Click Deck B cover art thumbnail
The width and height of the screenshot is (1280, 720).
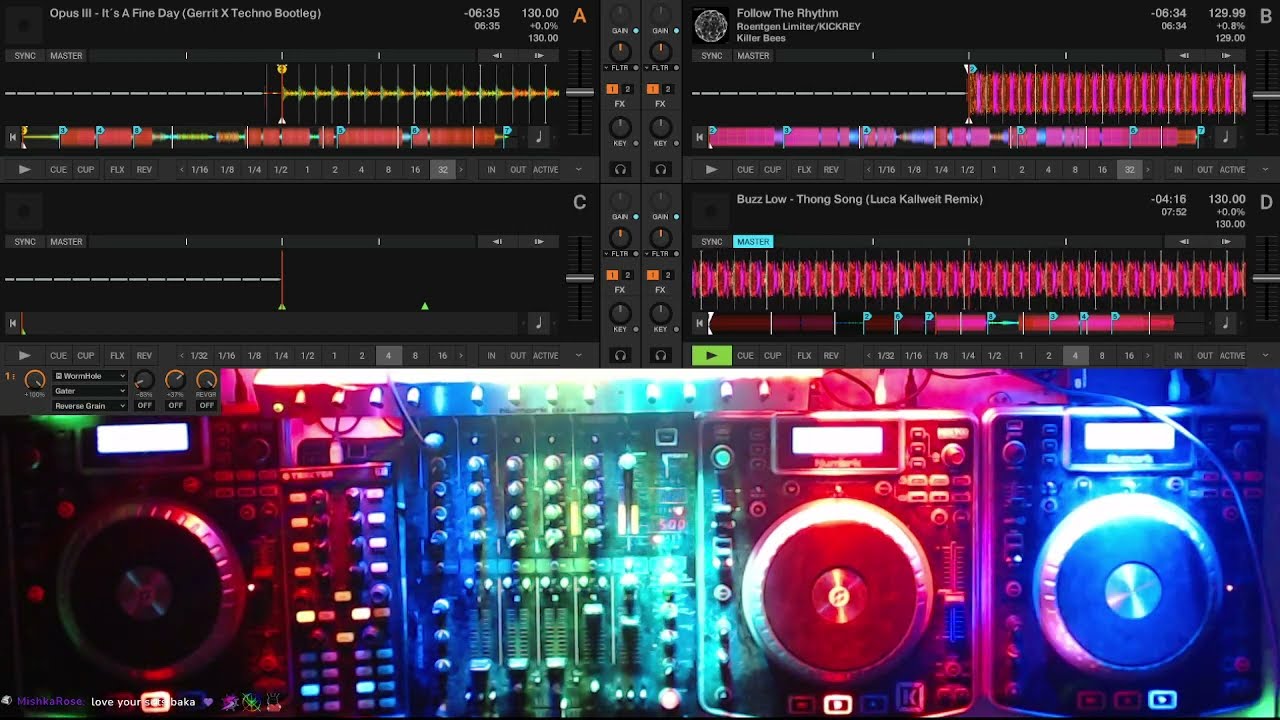pos(711,25)
